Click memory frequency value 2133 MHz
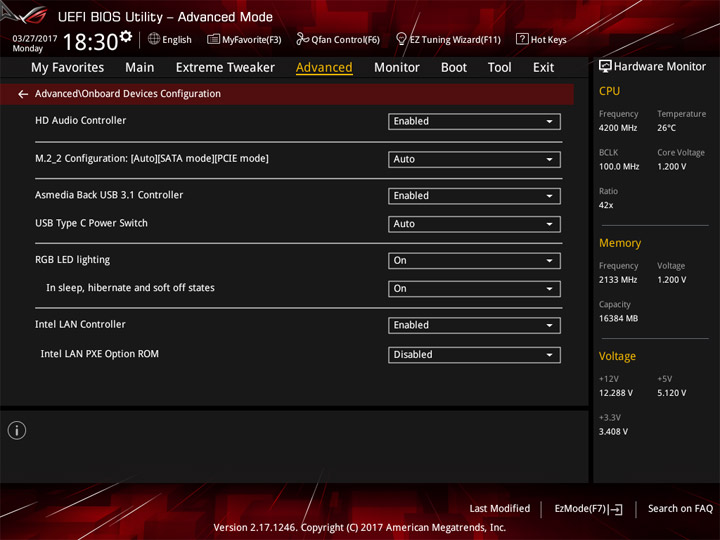Image resolution: width=720 pixels, height=540 pixels. pyautogui.click(x=618, y=280)
